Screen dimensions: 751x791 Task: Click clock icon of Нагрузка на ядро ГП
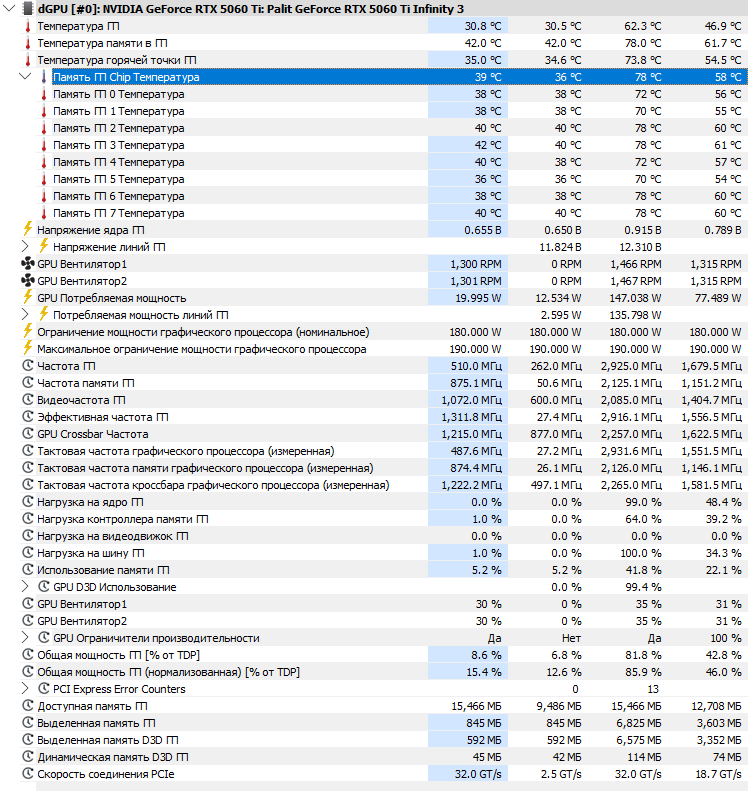click(28, 502)
